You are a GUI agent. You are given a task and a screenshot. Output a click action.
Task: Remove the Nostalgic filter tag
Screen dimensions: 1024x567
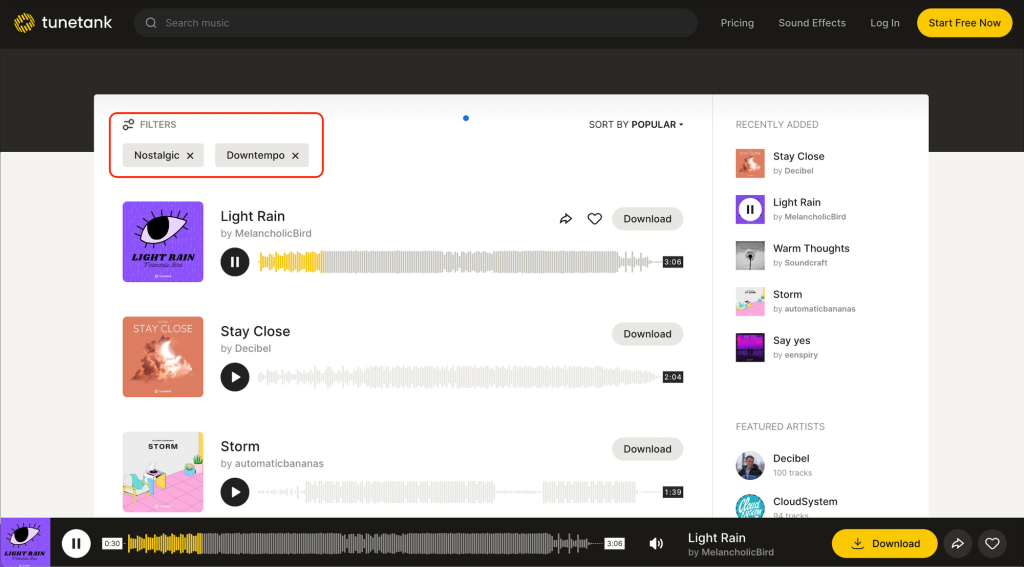190,156
